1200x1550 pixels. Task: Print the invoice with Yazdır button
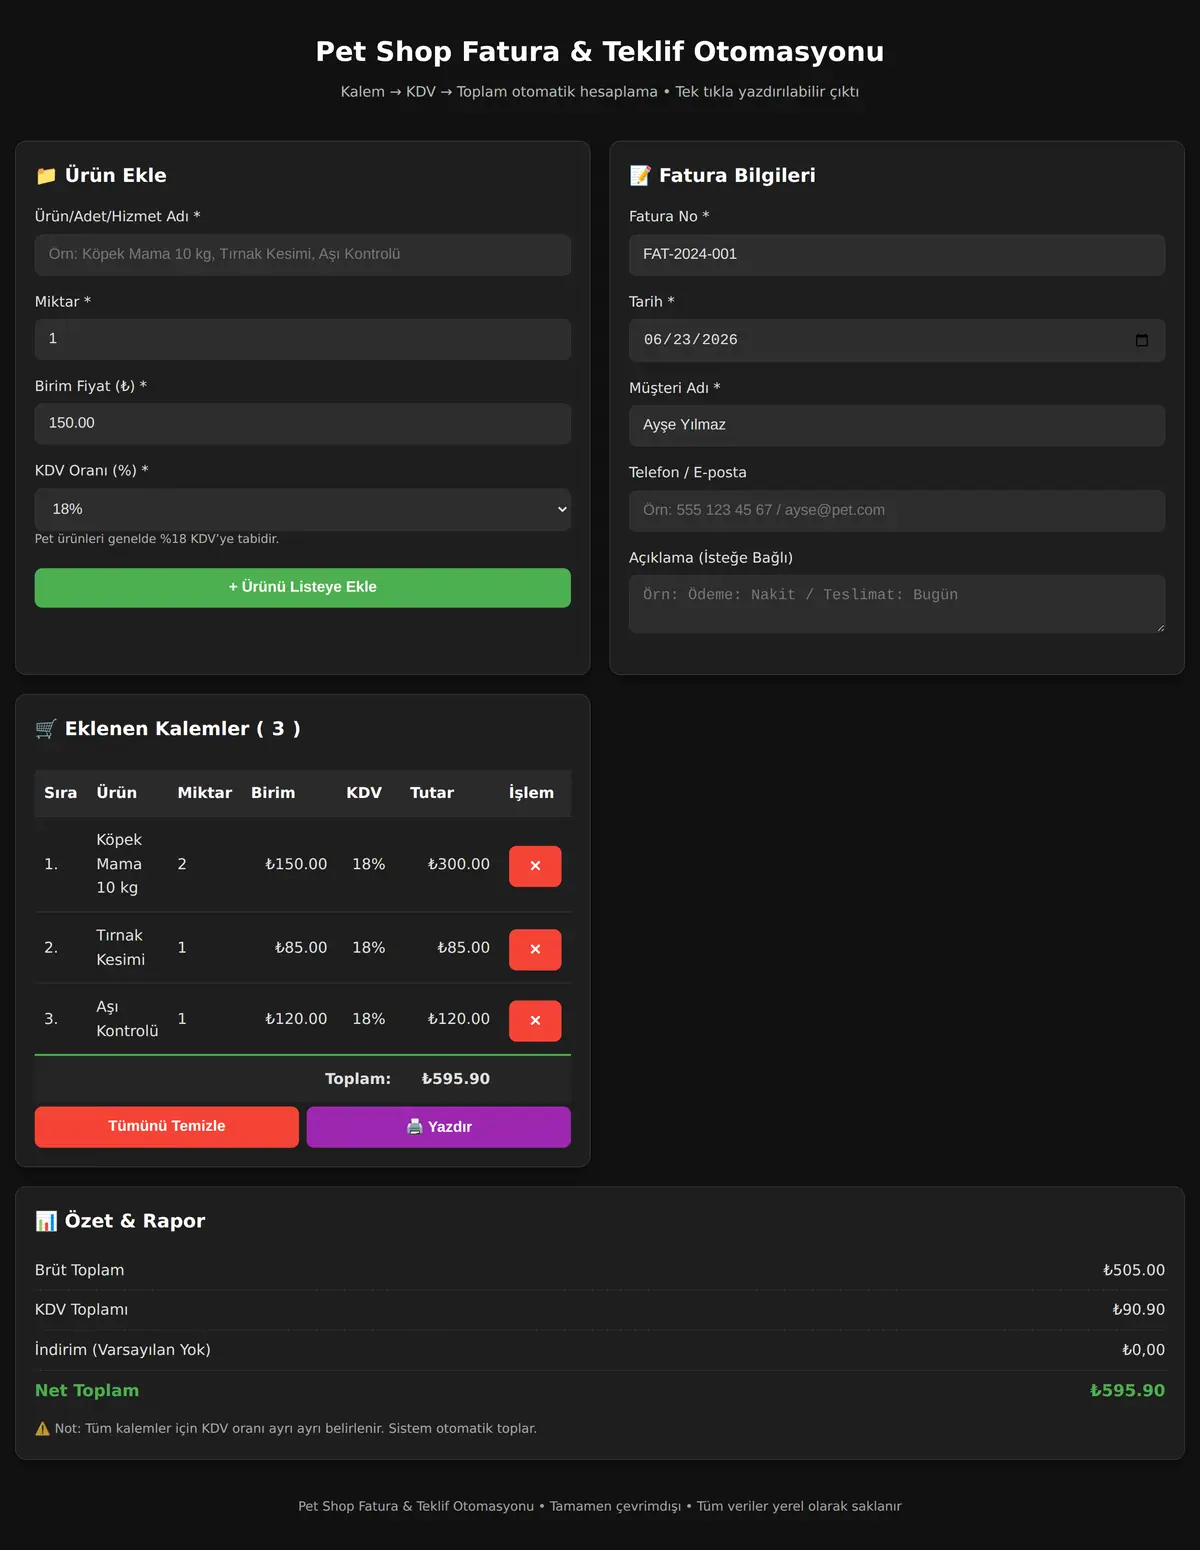point(439,1126)
